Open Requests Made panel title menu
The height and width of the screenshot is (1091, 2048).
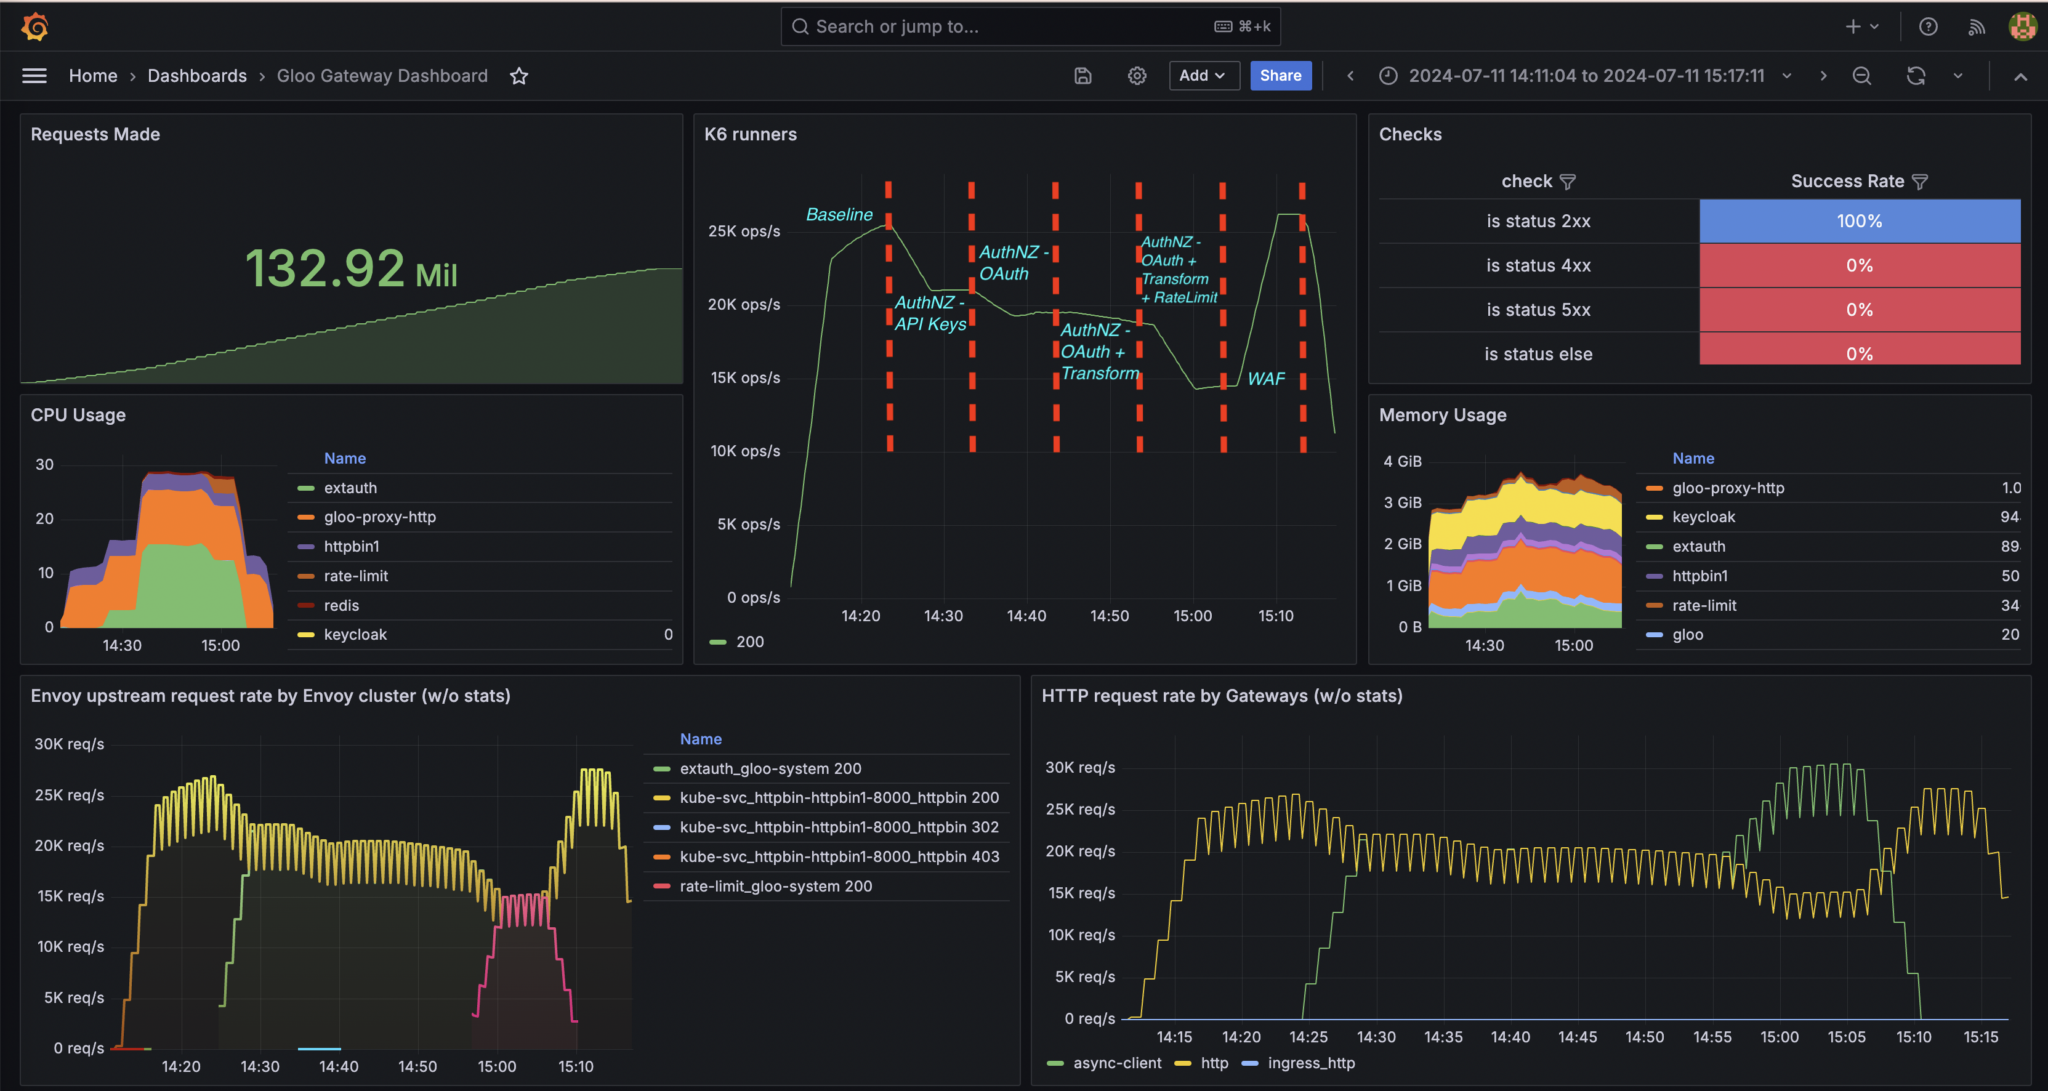tap(95, 134)
